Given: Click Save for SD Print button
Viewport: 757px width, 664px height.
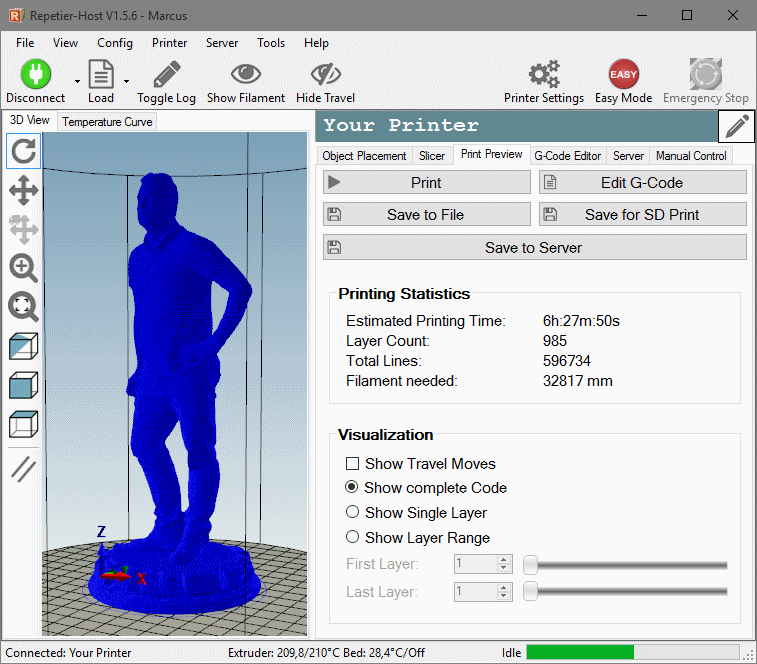Looking at the screenshot, I should [x=643, y=214].
